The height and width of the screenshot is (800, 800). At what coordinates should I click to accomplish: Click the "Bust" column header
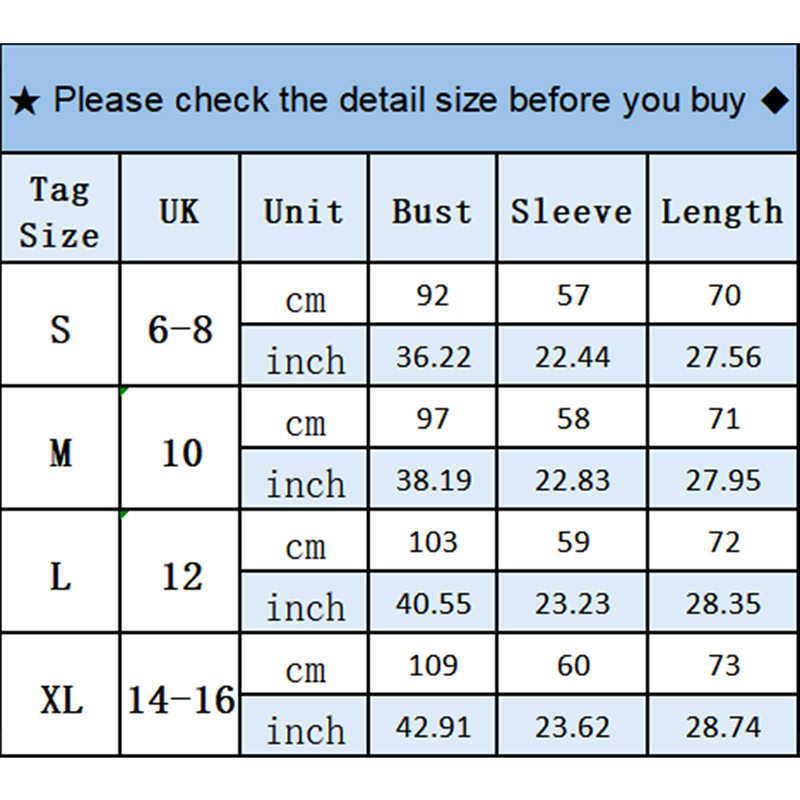[x=432, y=211]
